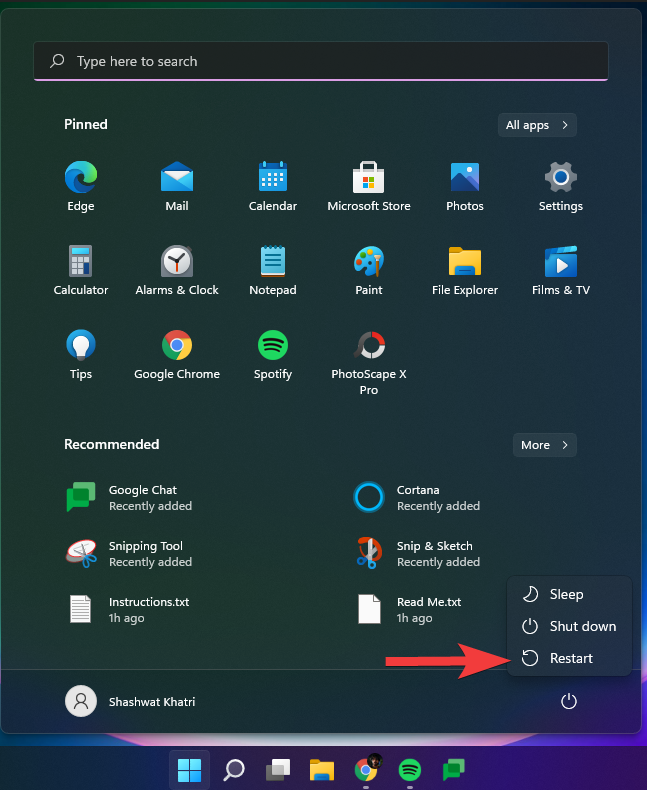Open Microsoft Store
Viewport: 647px width, 790px height.
point(369,186)
